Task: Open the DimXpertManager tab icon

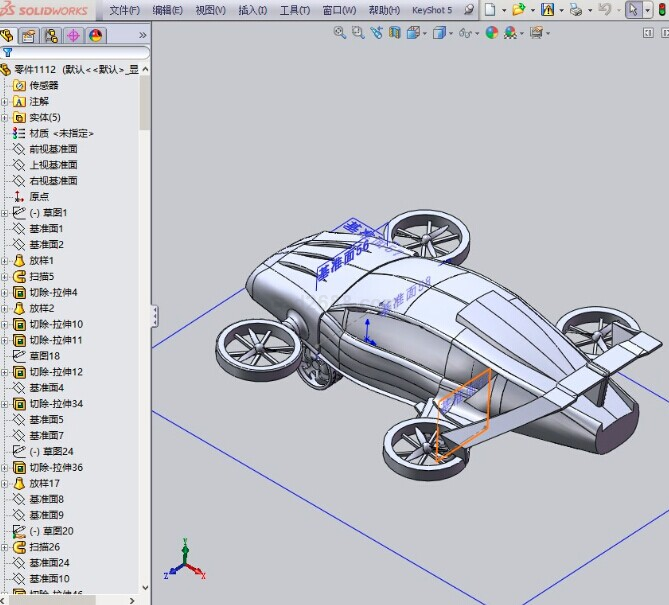Action: (x=73, y=36)
